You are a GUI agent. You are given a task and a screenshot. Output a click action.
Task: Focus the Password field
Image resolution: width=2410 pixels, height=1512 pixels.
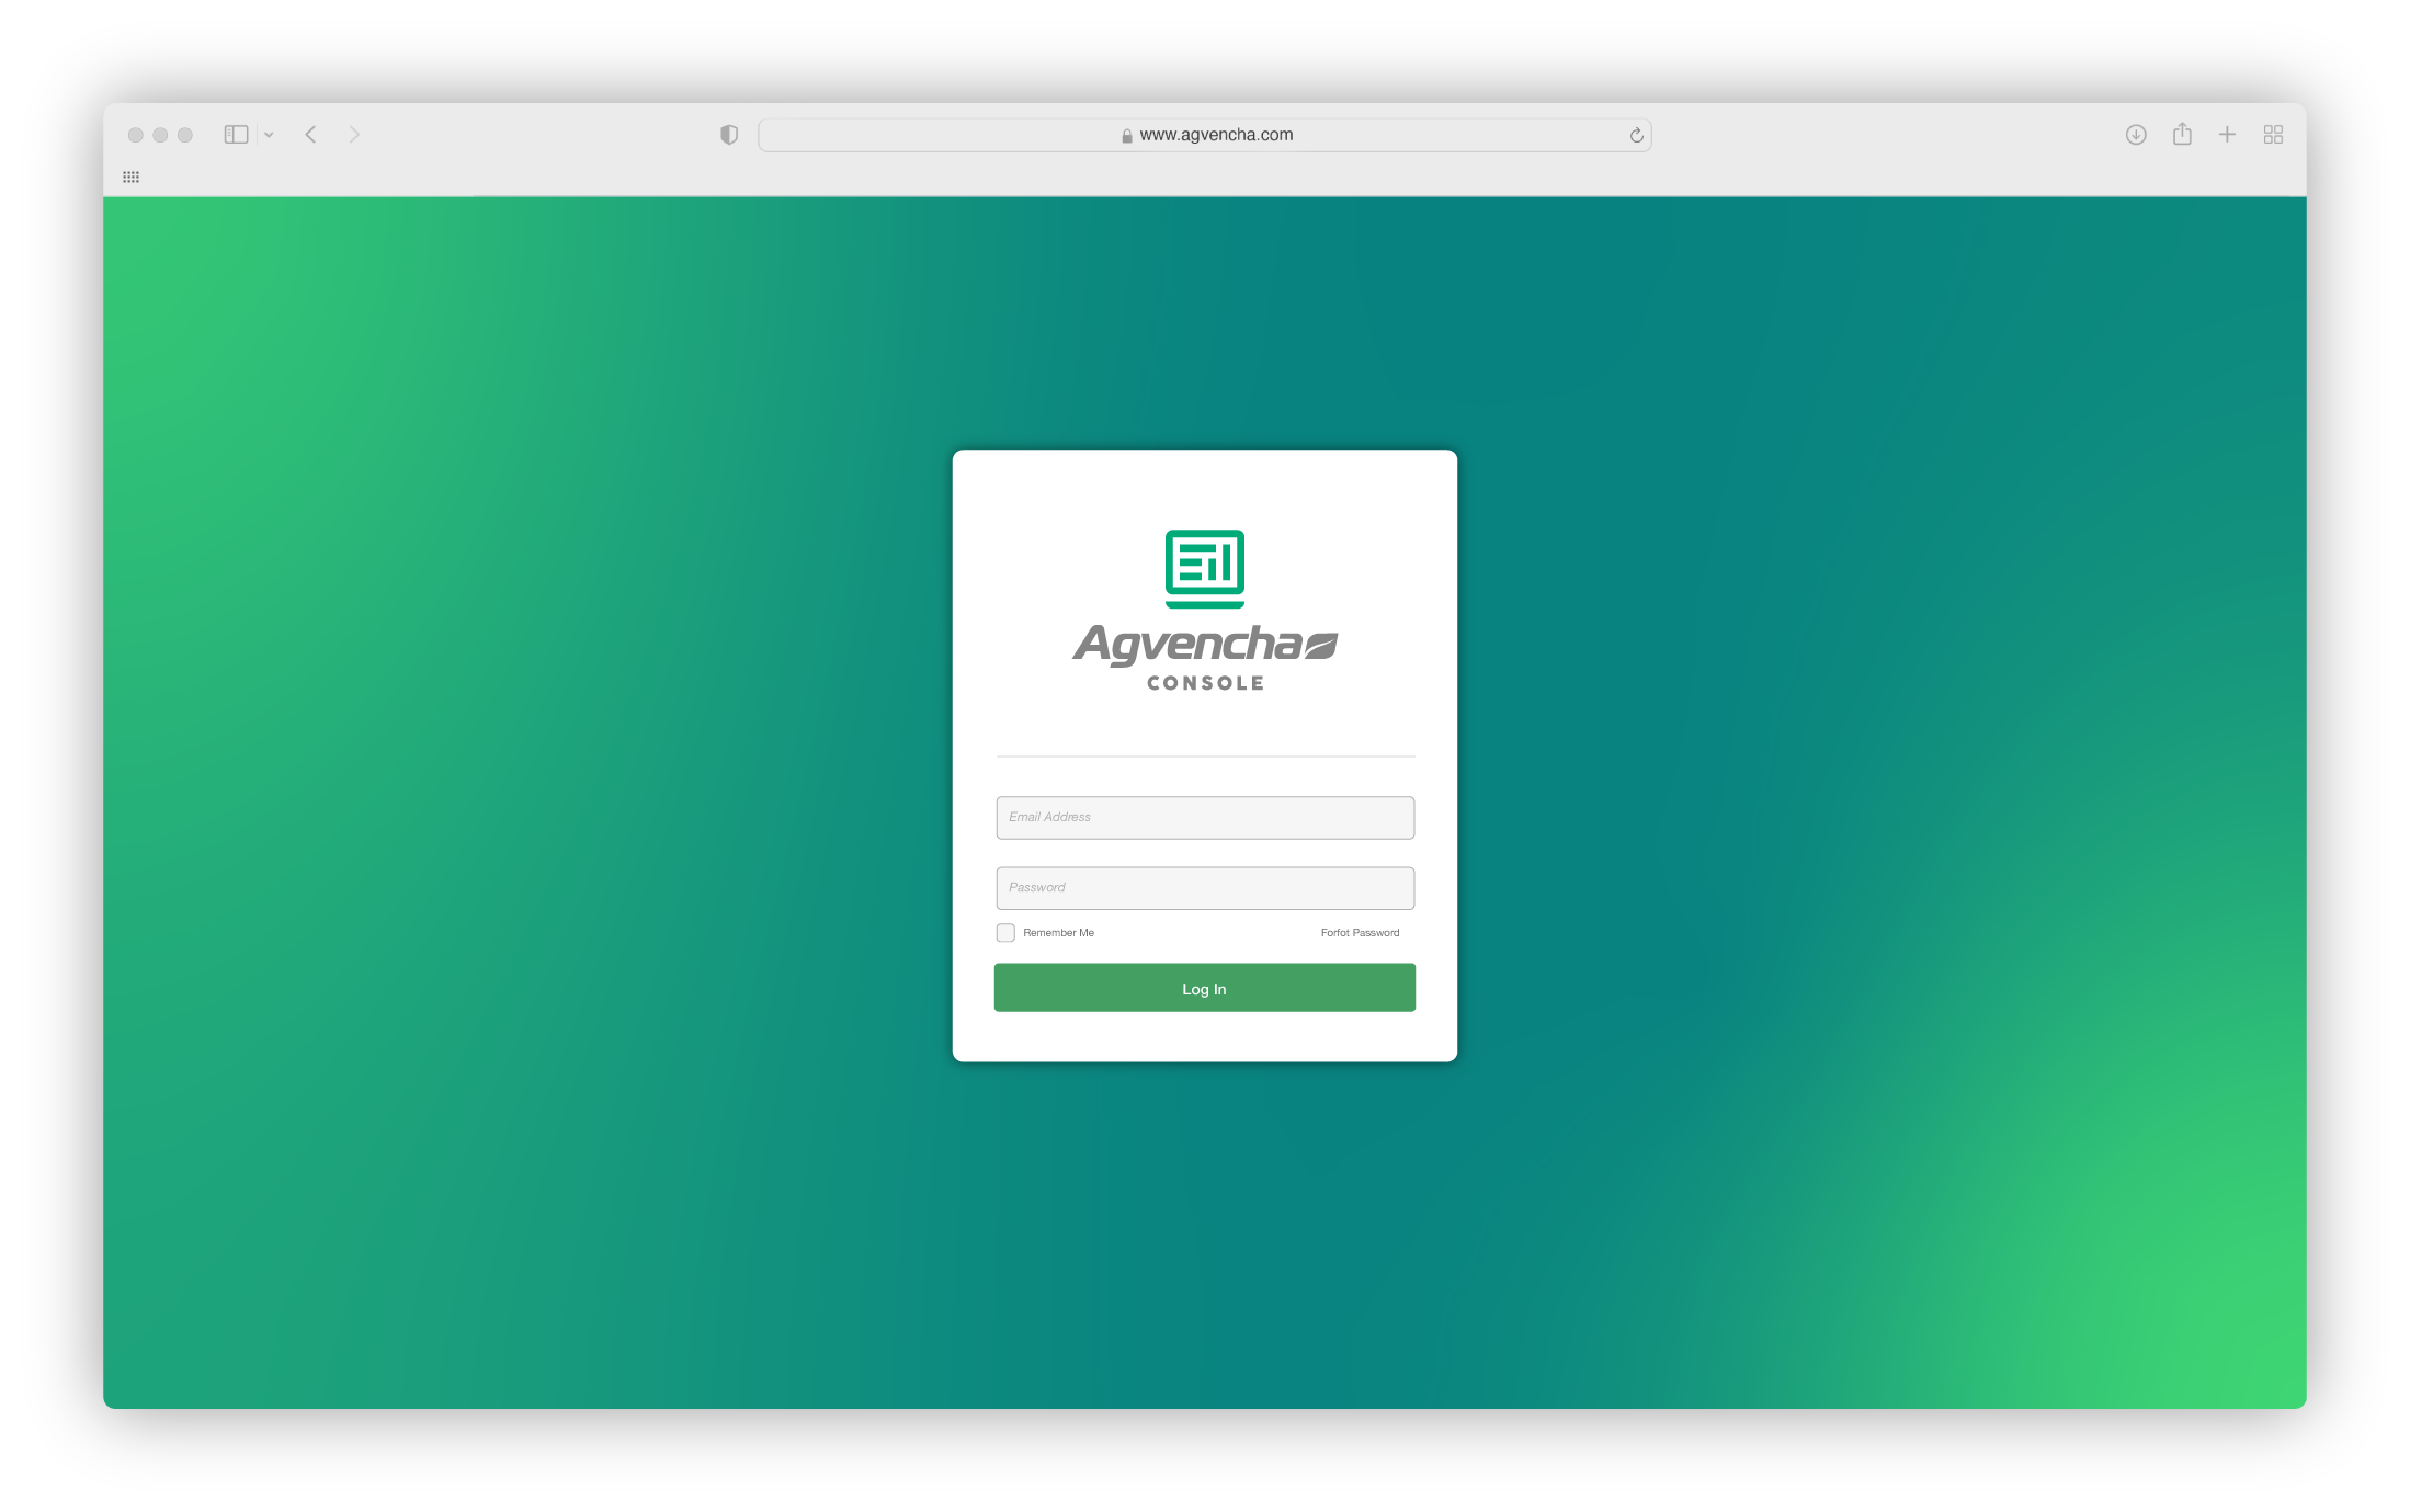click(1204, 887)
